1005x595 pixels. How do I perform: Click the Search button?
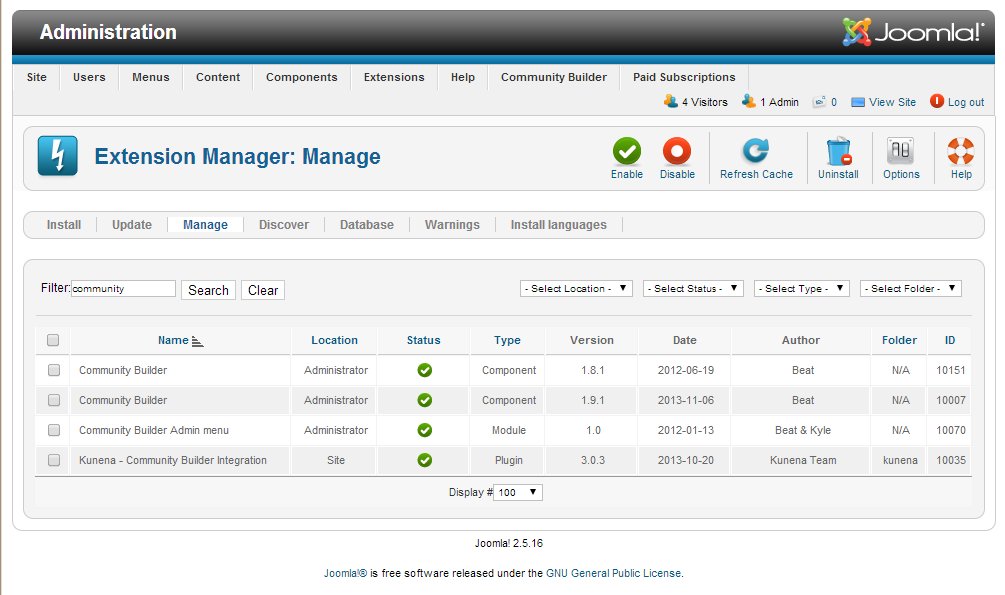click(208, 290)
